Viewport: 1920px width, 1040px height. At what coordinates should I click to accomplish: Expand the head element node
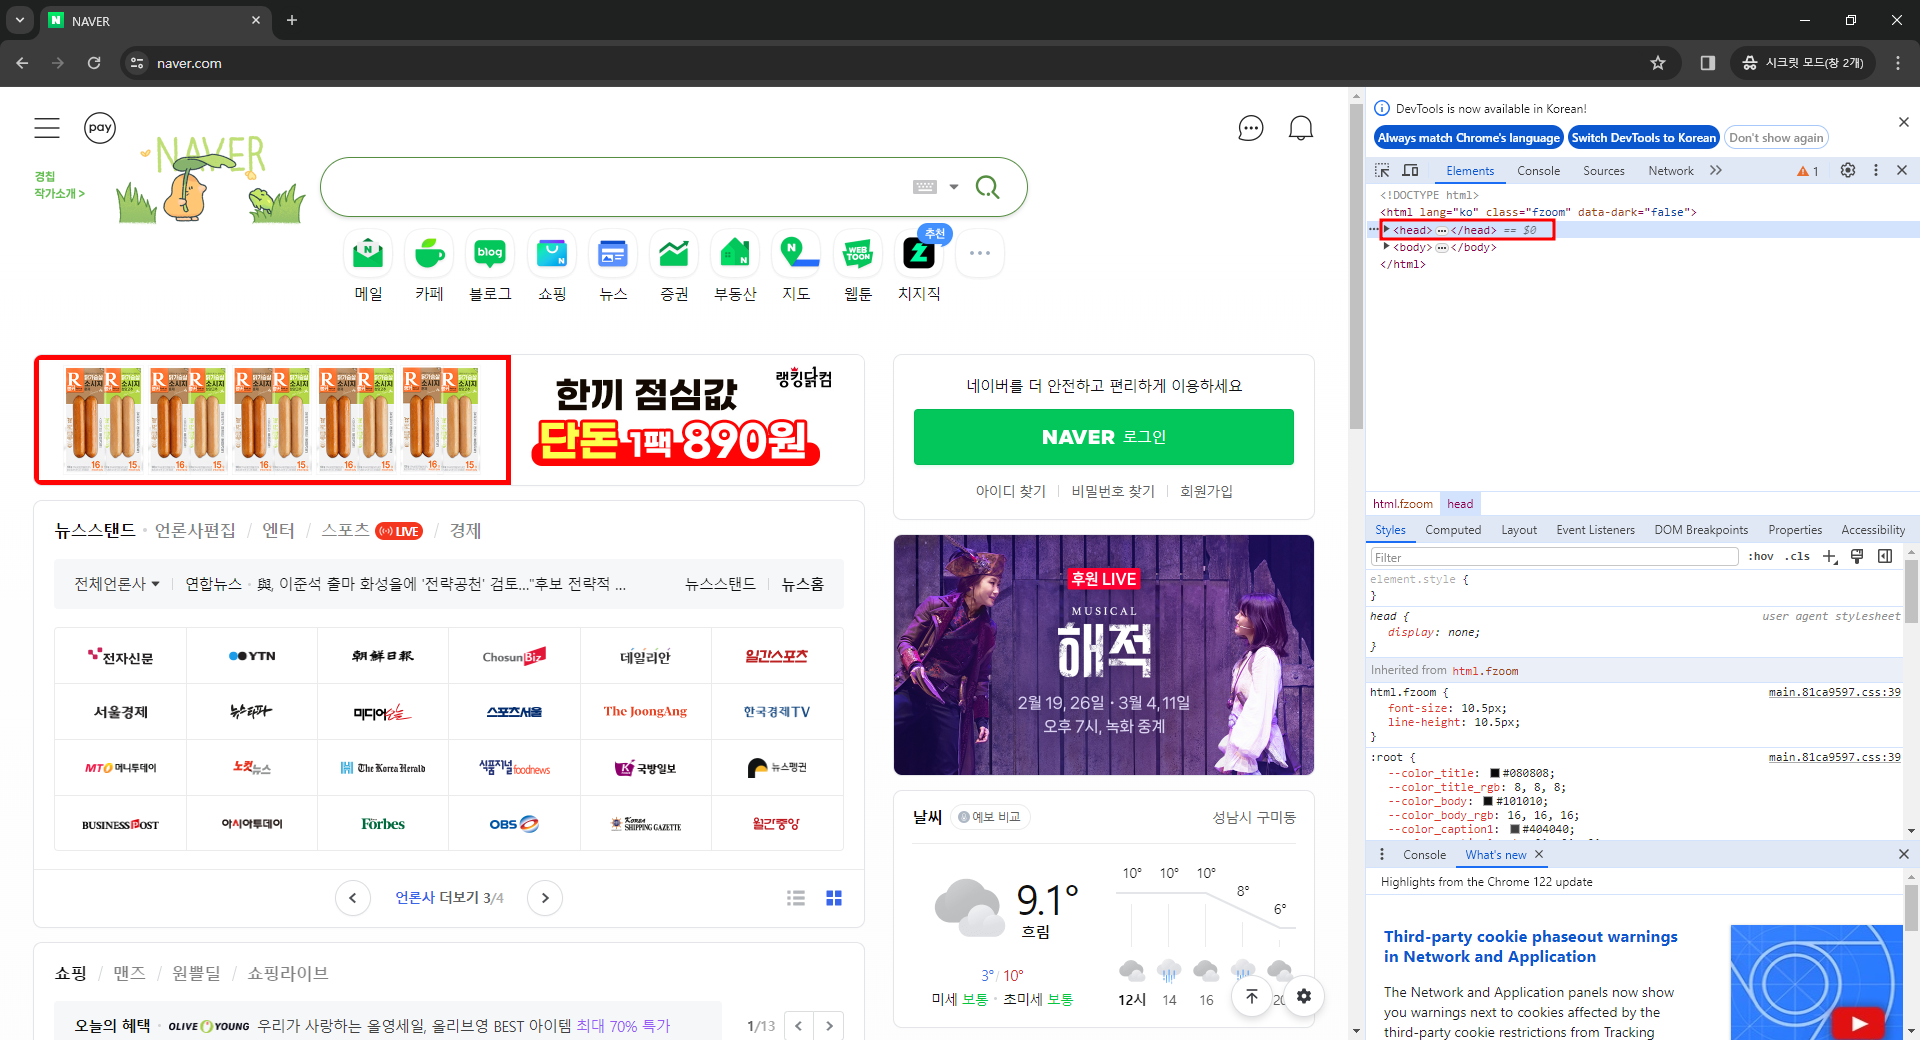(1386, 229)
